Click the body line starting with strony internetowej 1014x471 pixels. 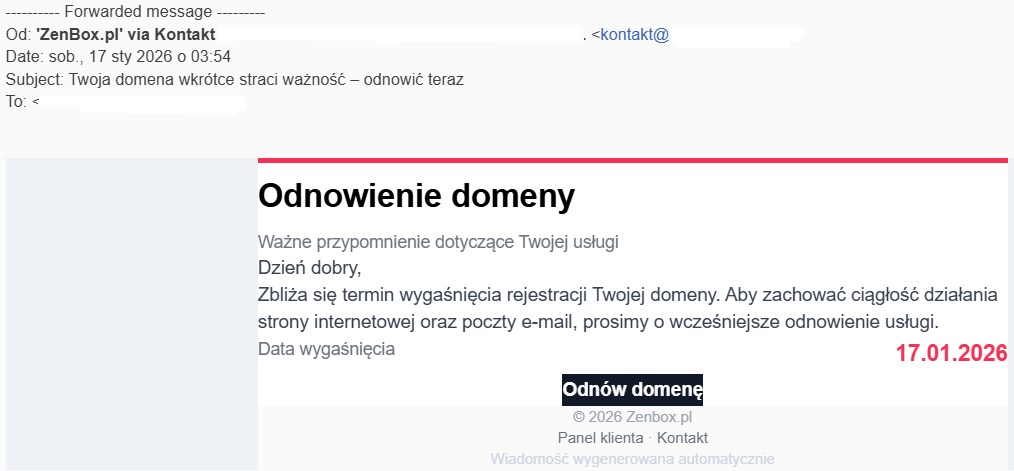(x=598, y=322)
